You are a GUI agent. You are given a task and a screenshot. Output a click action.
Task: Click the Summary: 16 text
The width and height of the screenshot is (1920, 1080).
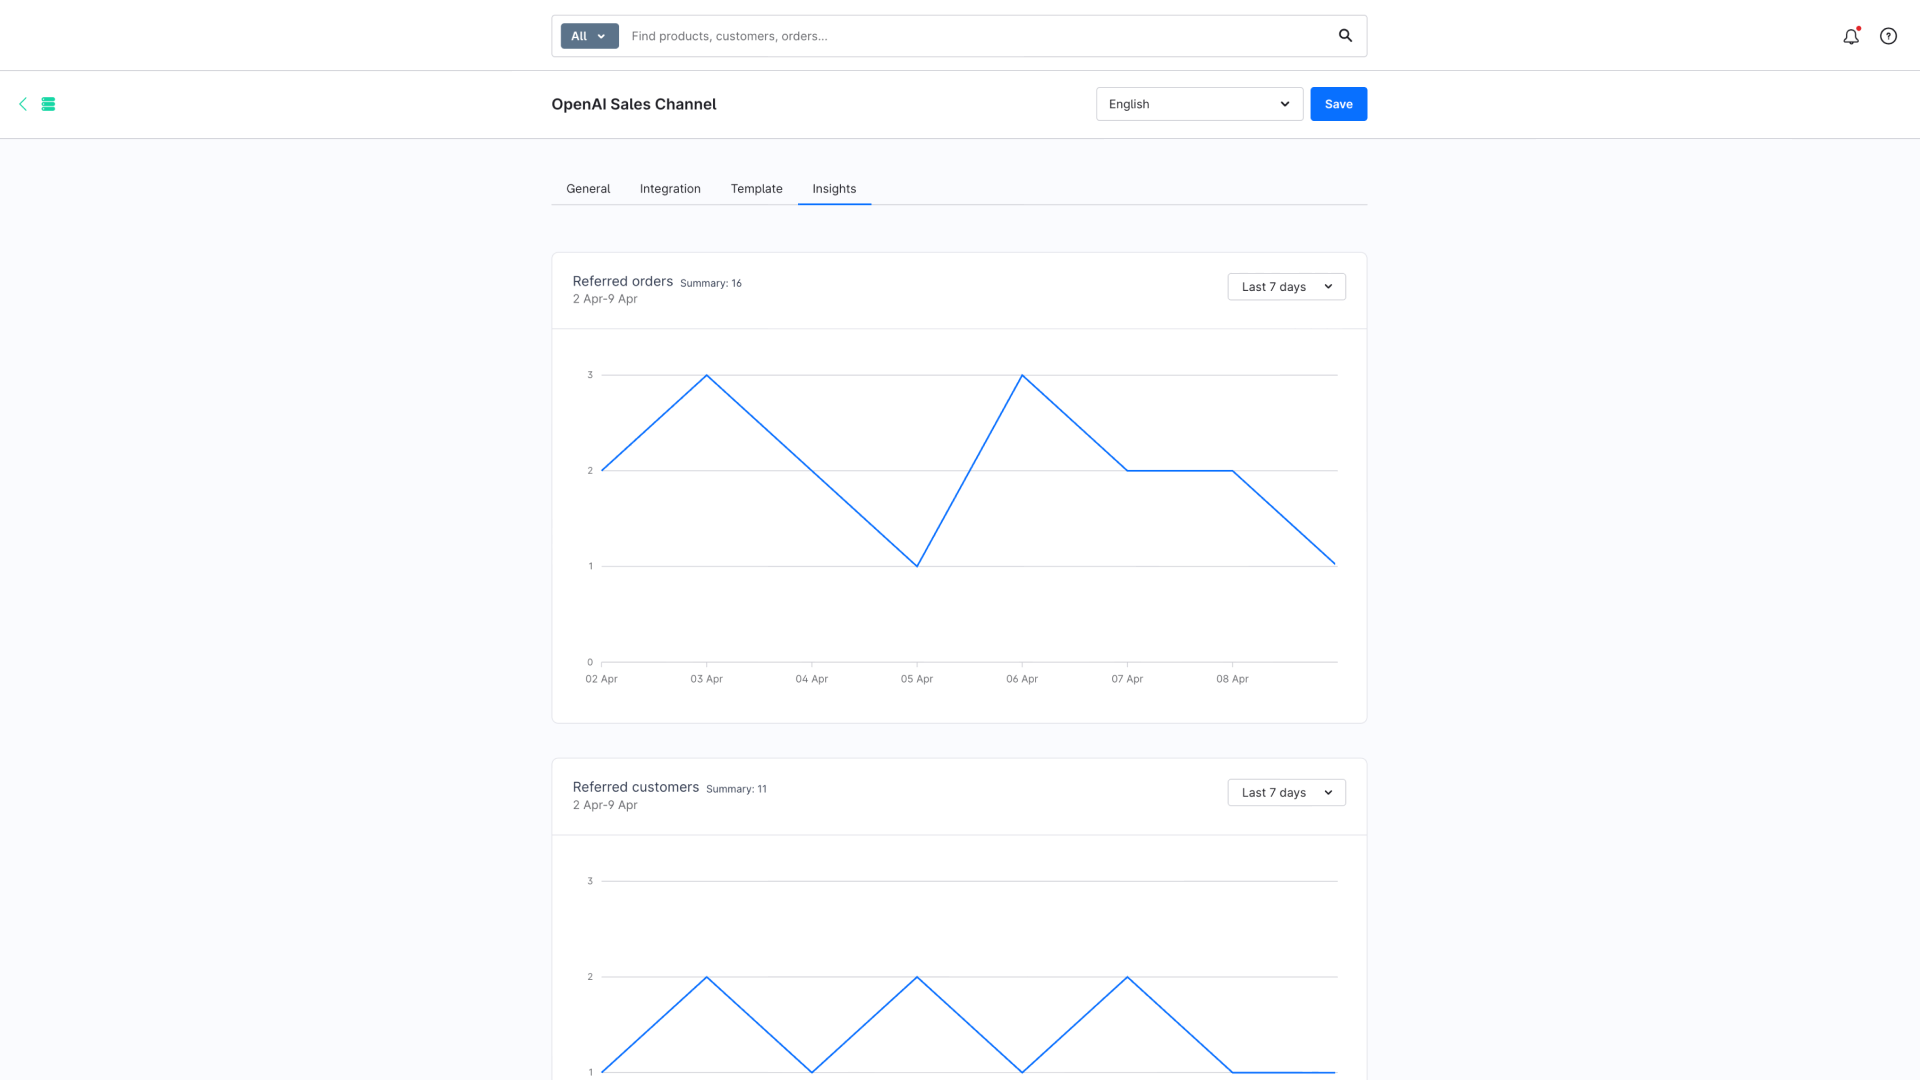pos(711,284)
